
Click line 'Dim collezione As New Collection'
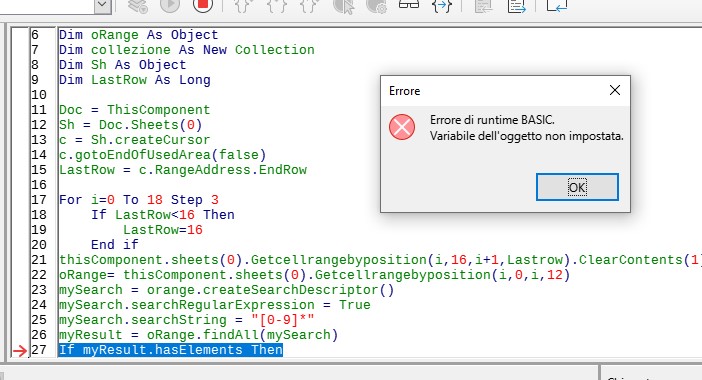pos(187,50)
